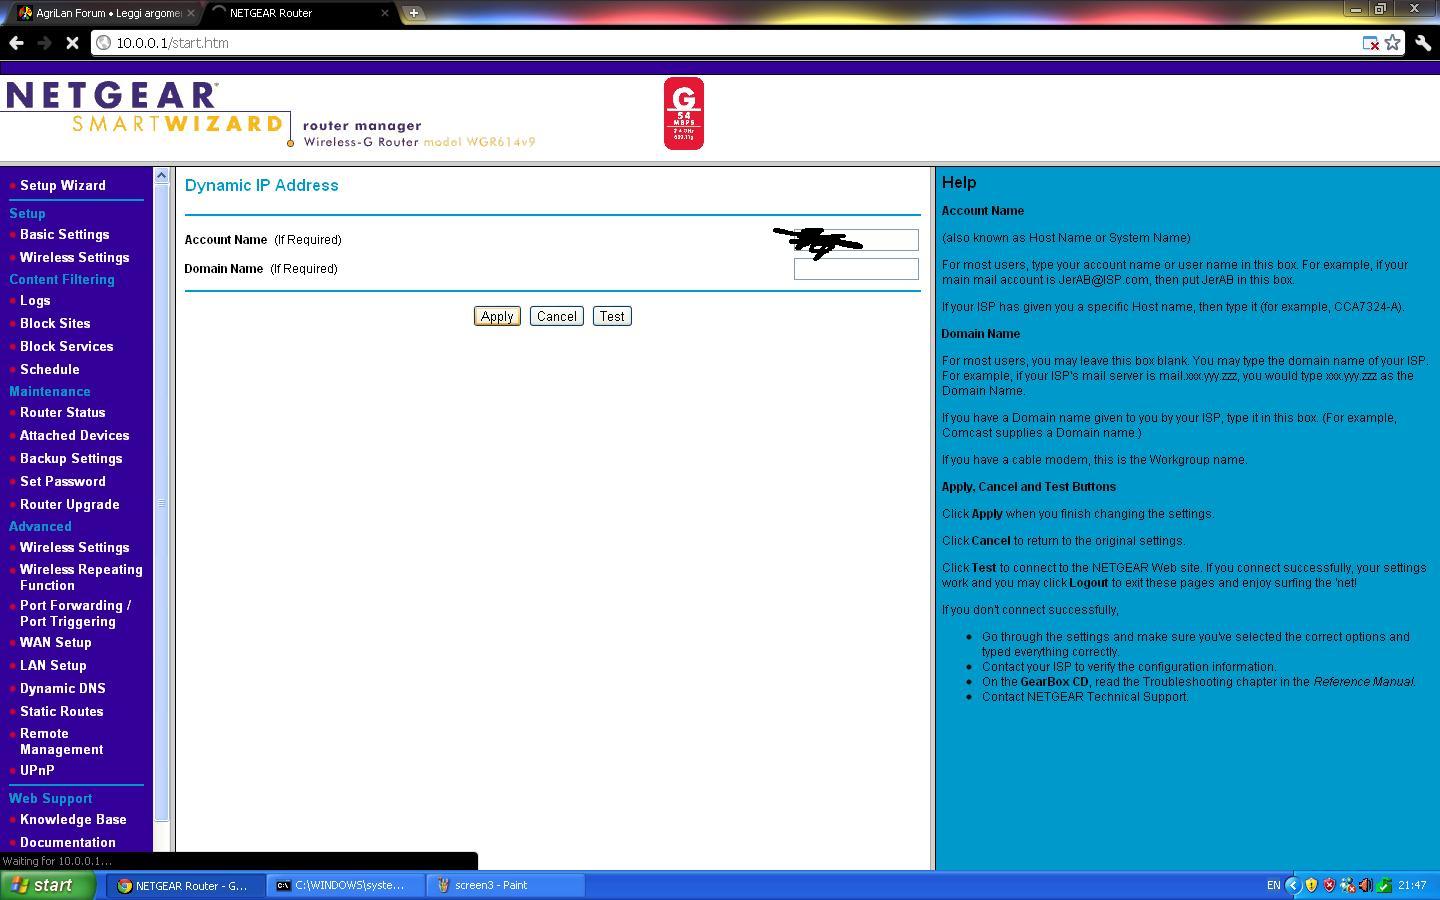Screen dimensions: 1440x900
Task: Open a new browser tab with the plus button
Action: coord(413,13)
